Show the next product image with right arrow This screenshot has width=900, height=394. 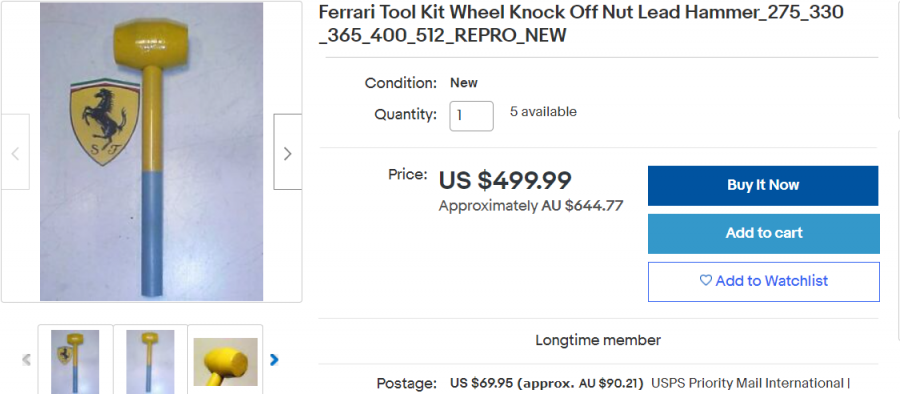(288, 152)
